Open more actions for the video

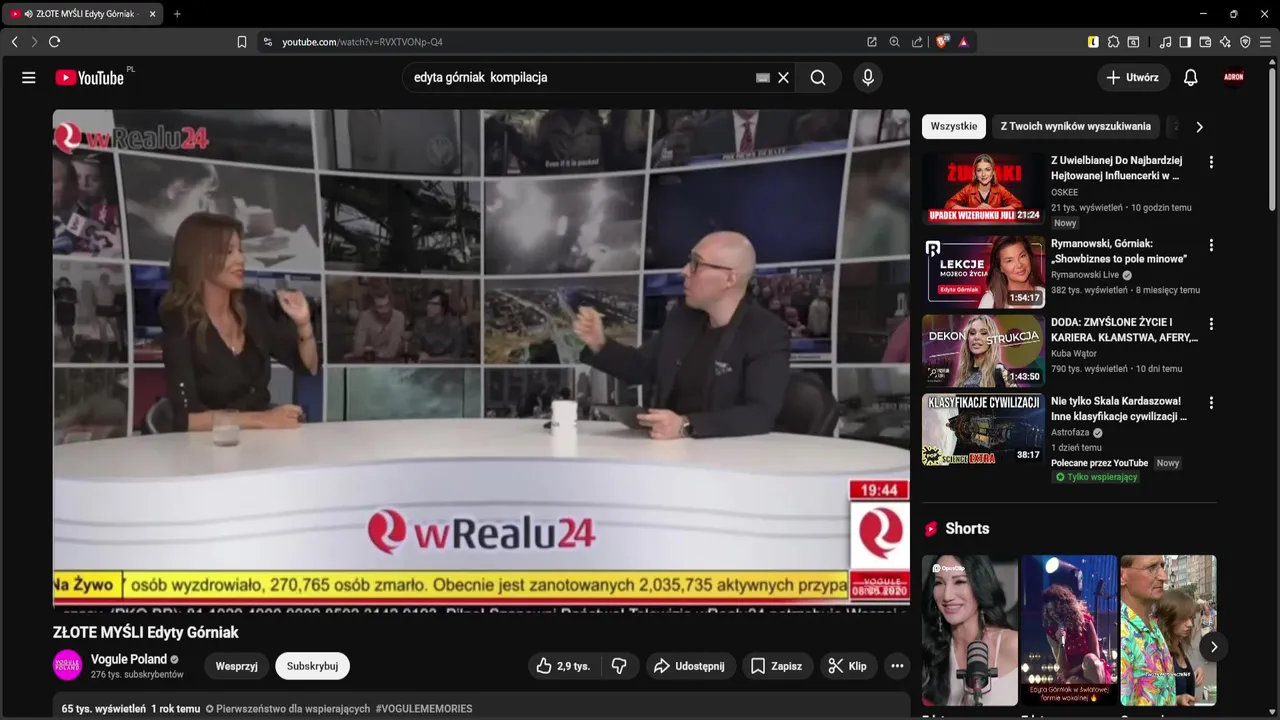(x=897, y=666)
